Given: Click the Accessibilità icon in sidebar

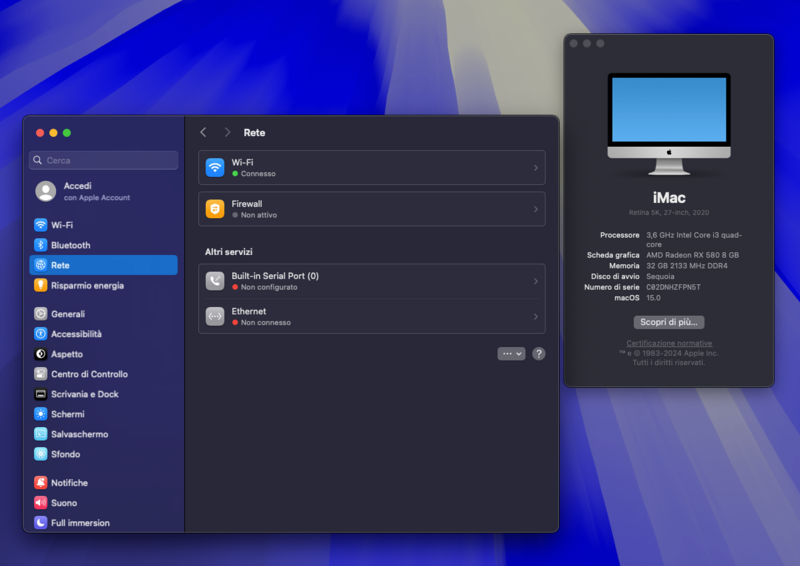Looking at the screenshot, I should [40, 334].
